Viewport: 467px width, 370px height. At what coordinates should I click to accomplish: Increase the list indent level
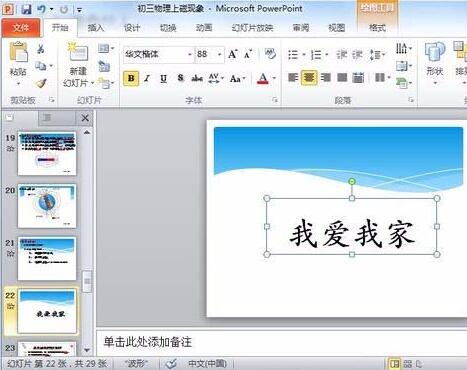(357, 54)
